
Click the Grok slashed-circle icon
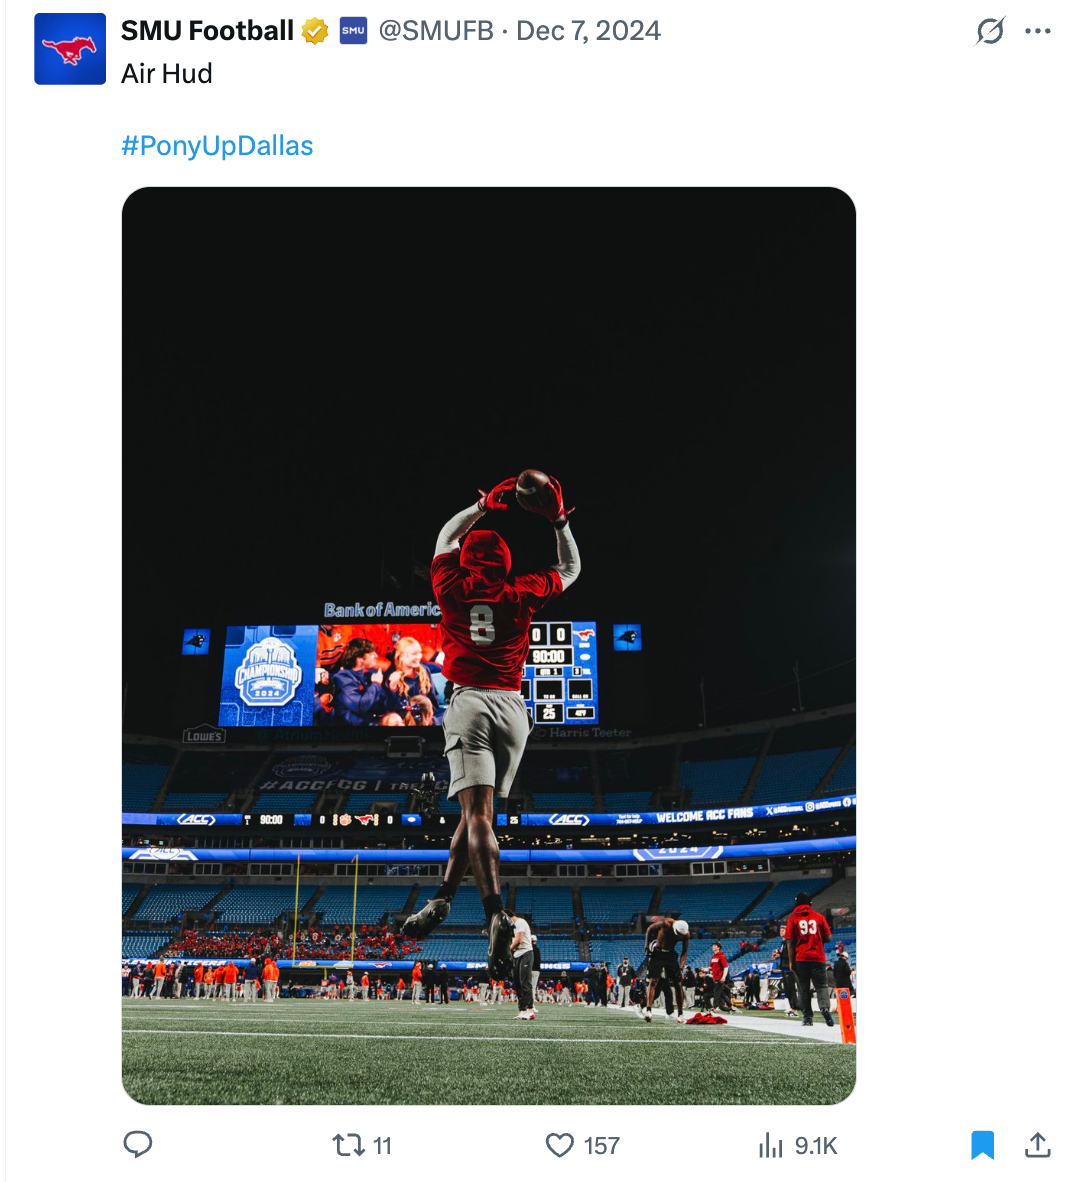point(990,31)
